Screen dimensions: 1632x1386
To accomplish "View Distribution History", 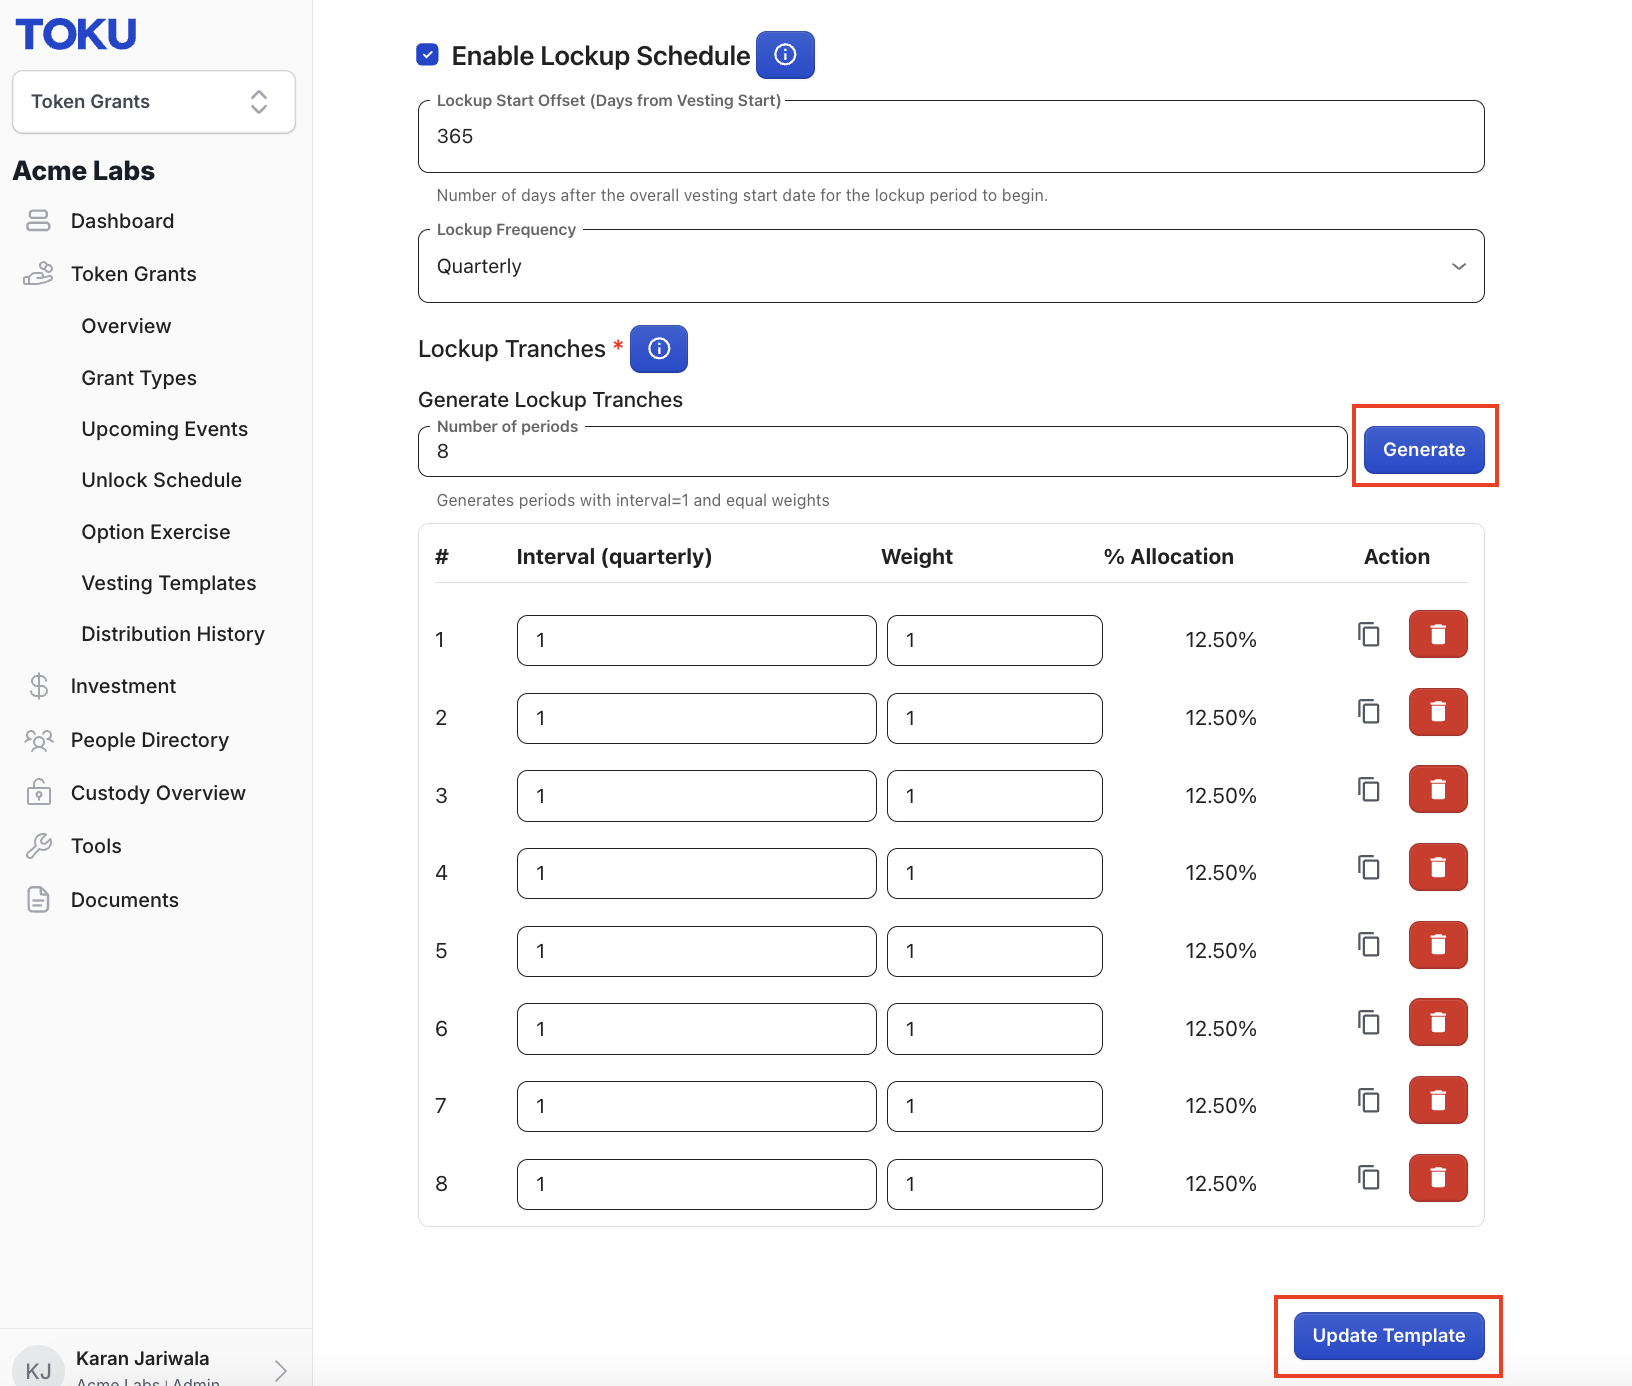I will click(x=173, y=634).
